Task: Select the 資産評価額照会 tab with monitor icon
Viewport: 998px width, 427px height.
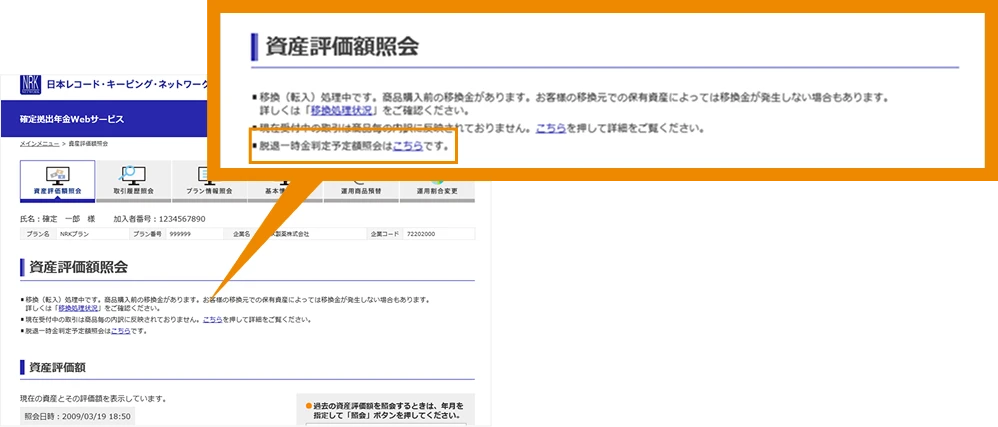Action: [58, 181]
